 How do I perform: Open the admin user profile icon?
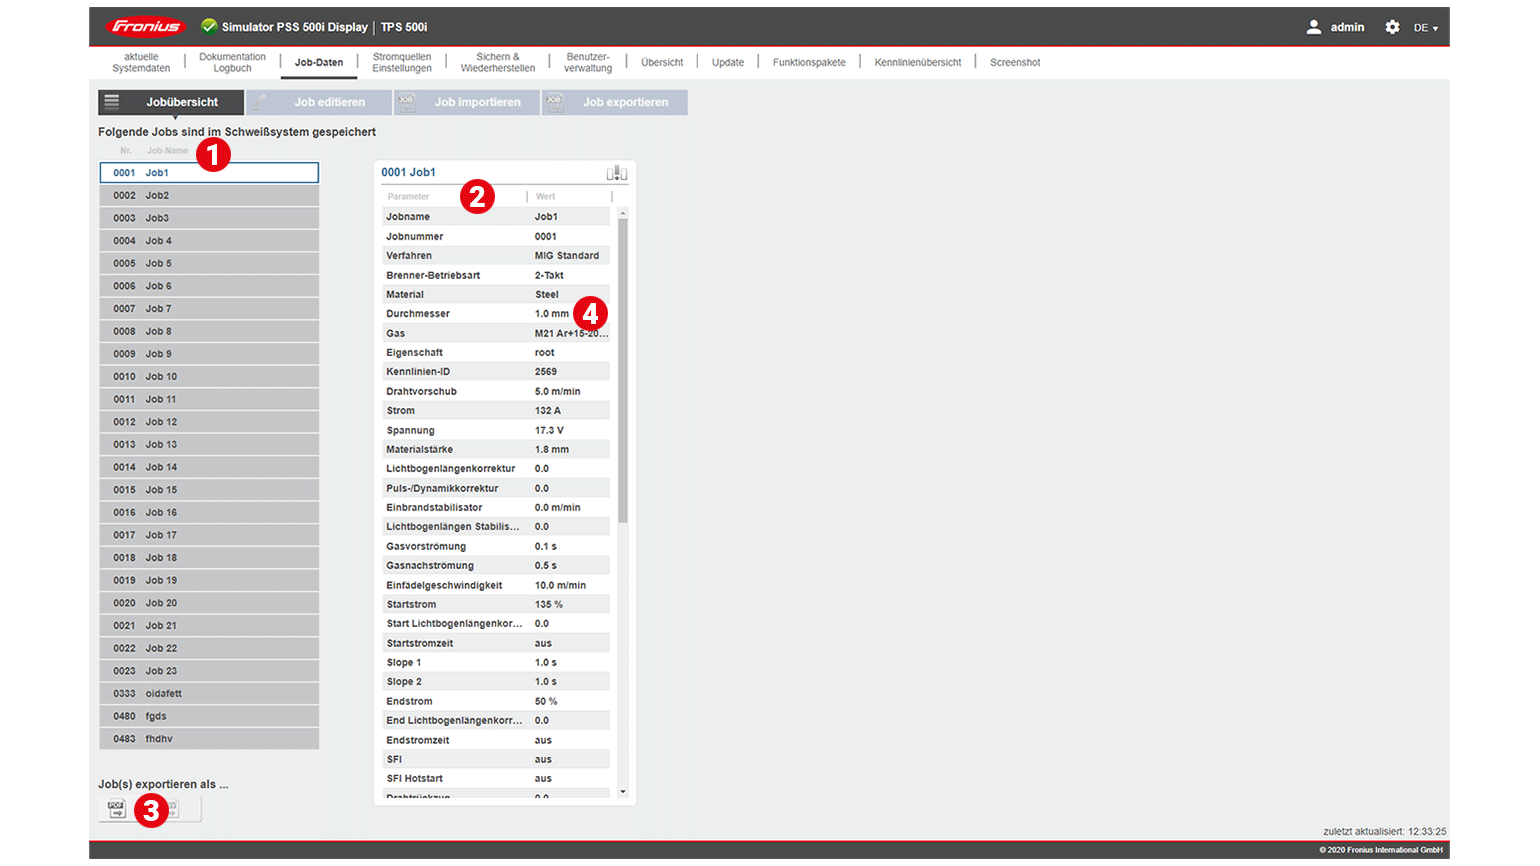(1313, 27)
